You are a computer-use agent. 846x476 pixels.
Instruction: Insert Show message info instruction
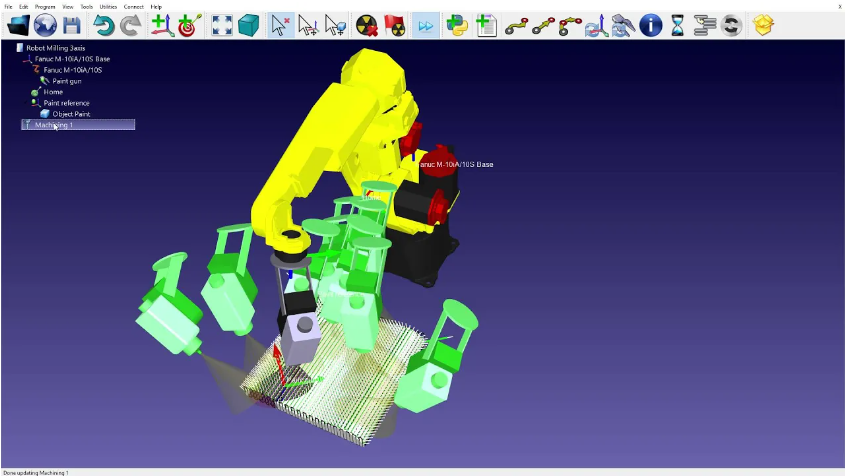pos(651,25)
